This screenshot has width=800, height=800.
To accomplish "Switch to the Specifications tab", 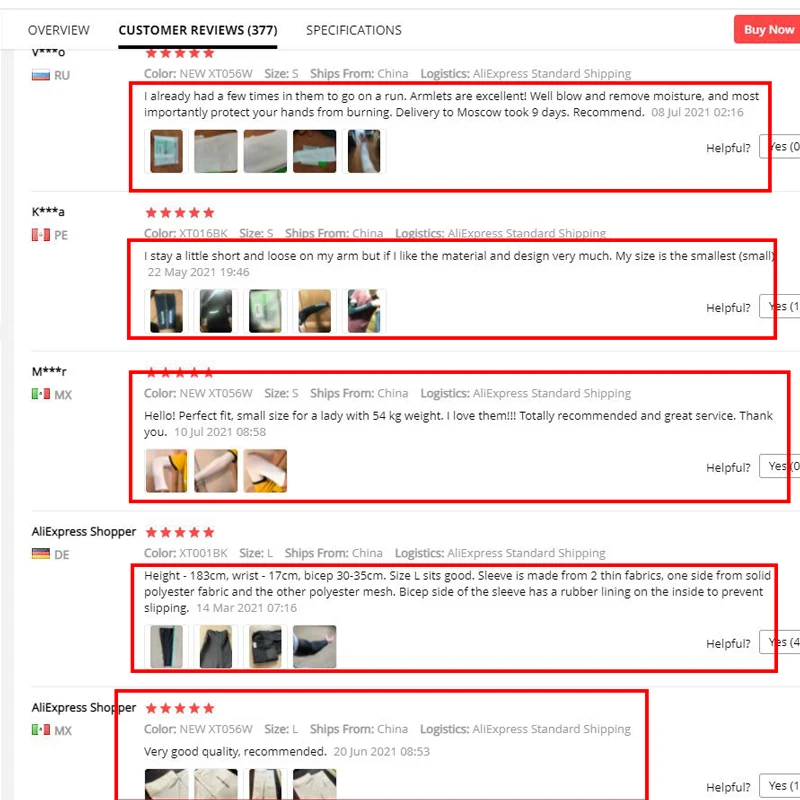I will 354,30.
